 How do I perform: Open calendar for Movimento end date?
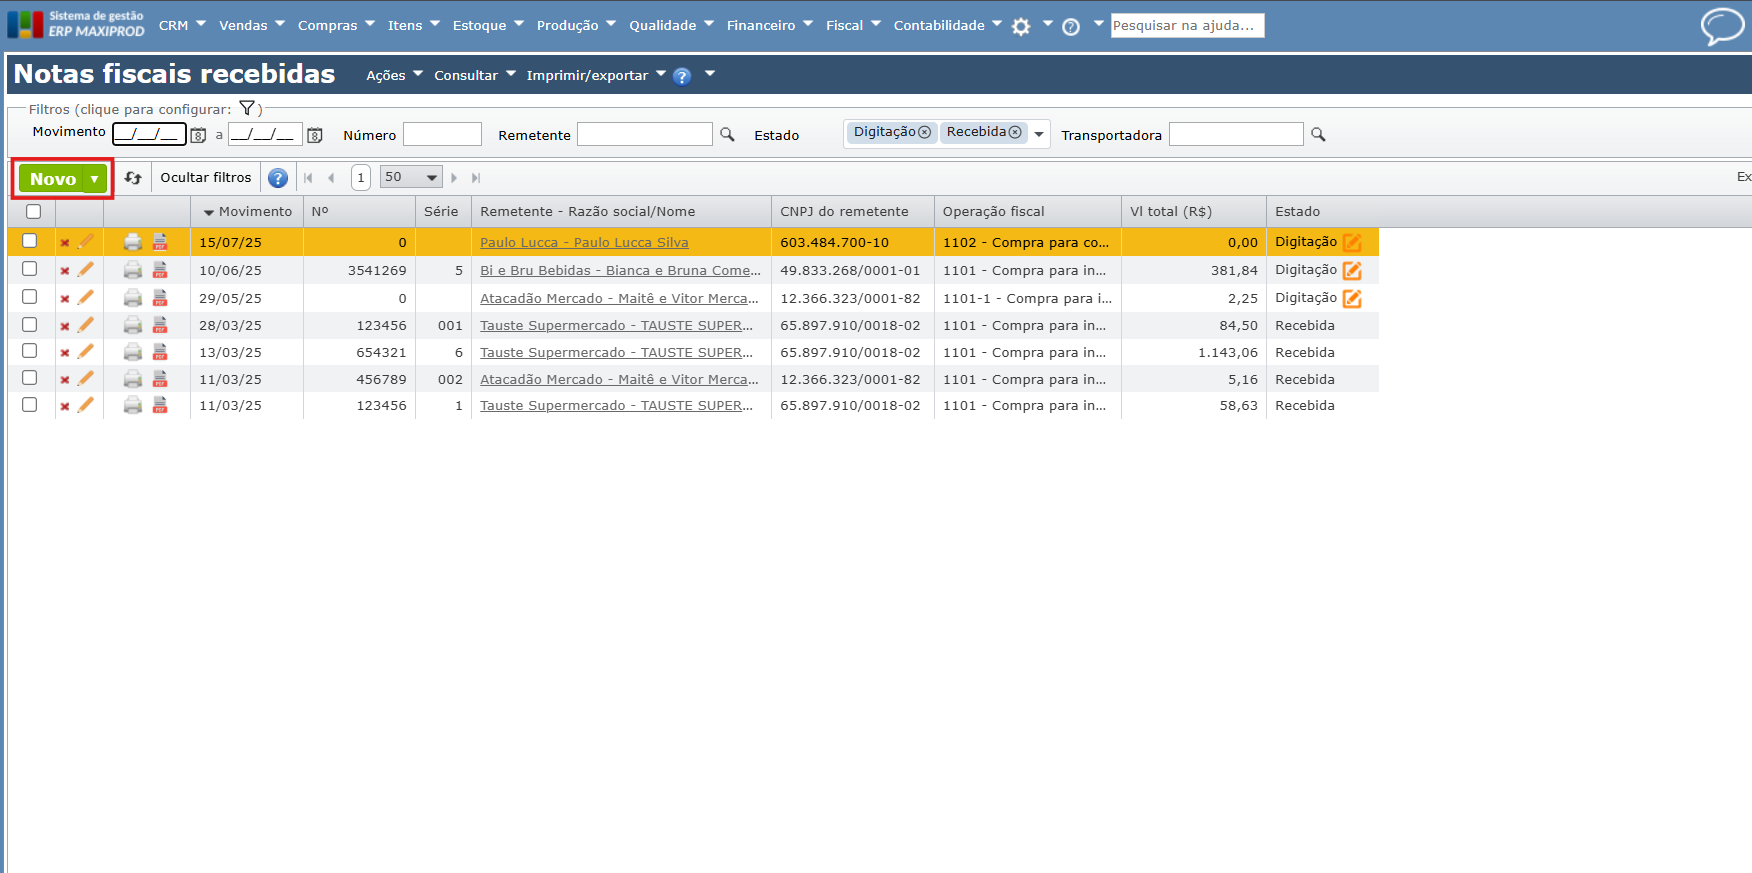[314, 135]
